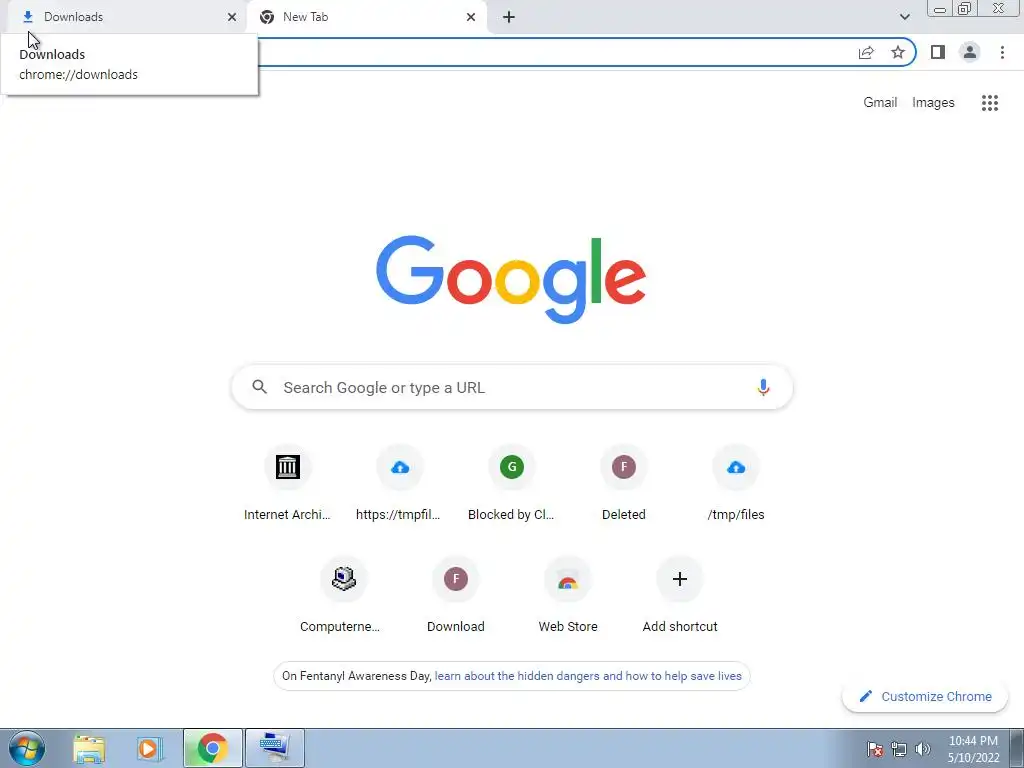
Task: Open Windows Explorer from taskbar
Action: (89, 748)
